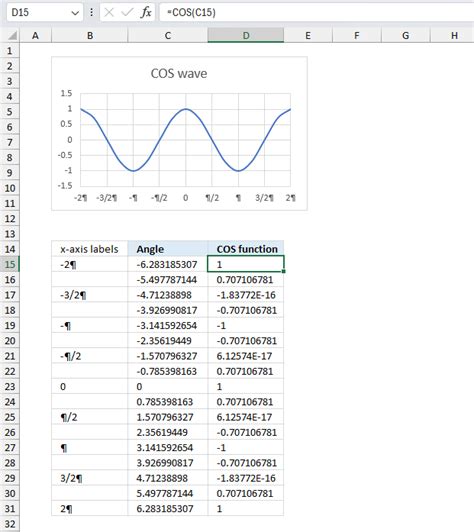Screen dimensions: 474x532
Task: Select cell with -4.71238898
Action: coord(168,295)
